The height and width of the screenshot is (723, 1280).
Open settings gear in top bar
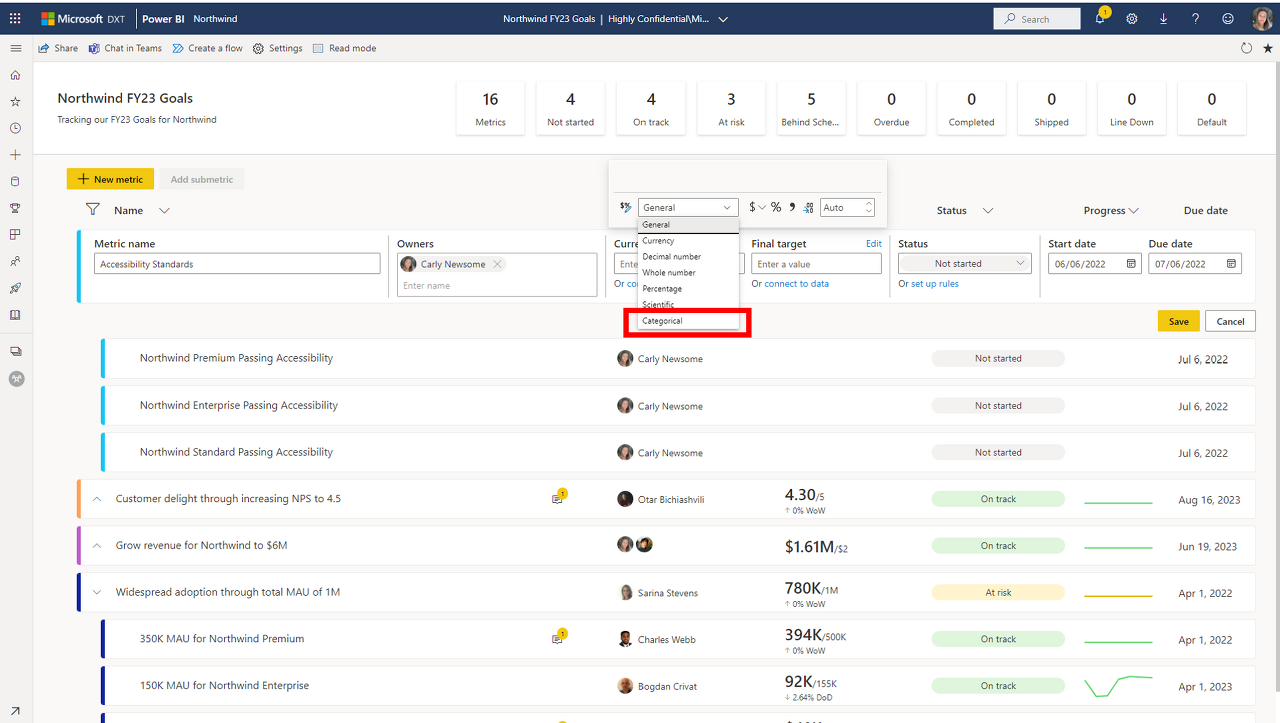[1132, 19]
